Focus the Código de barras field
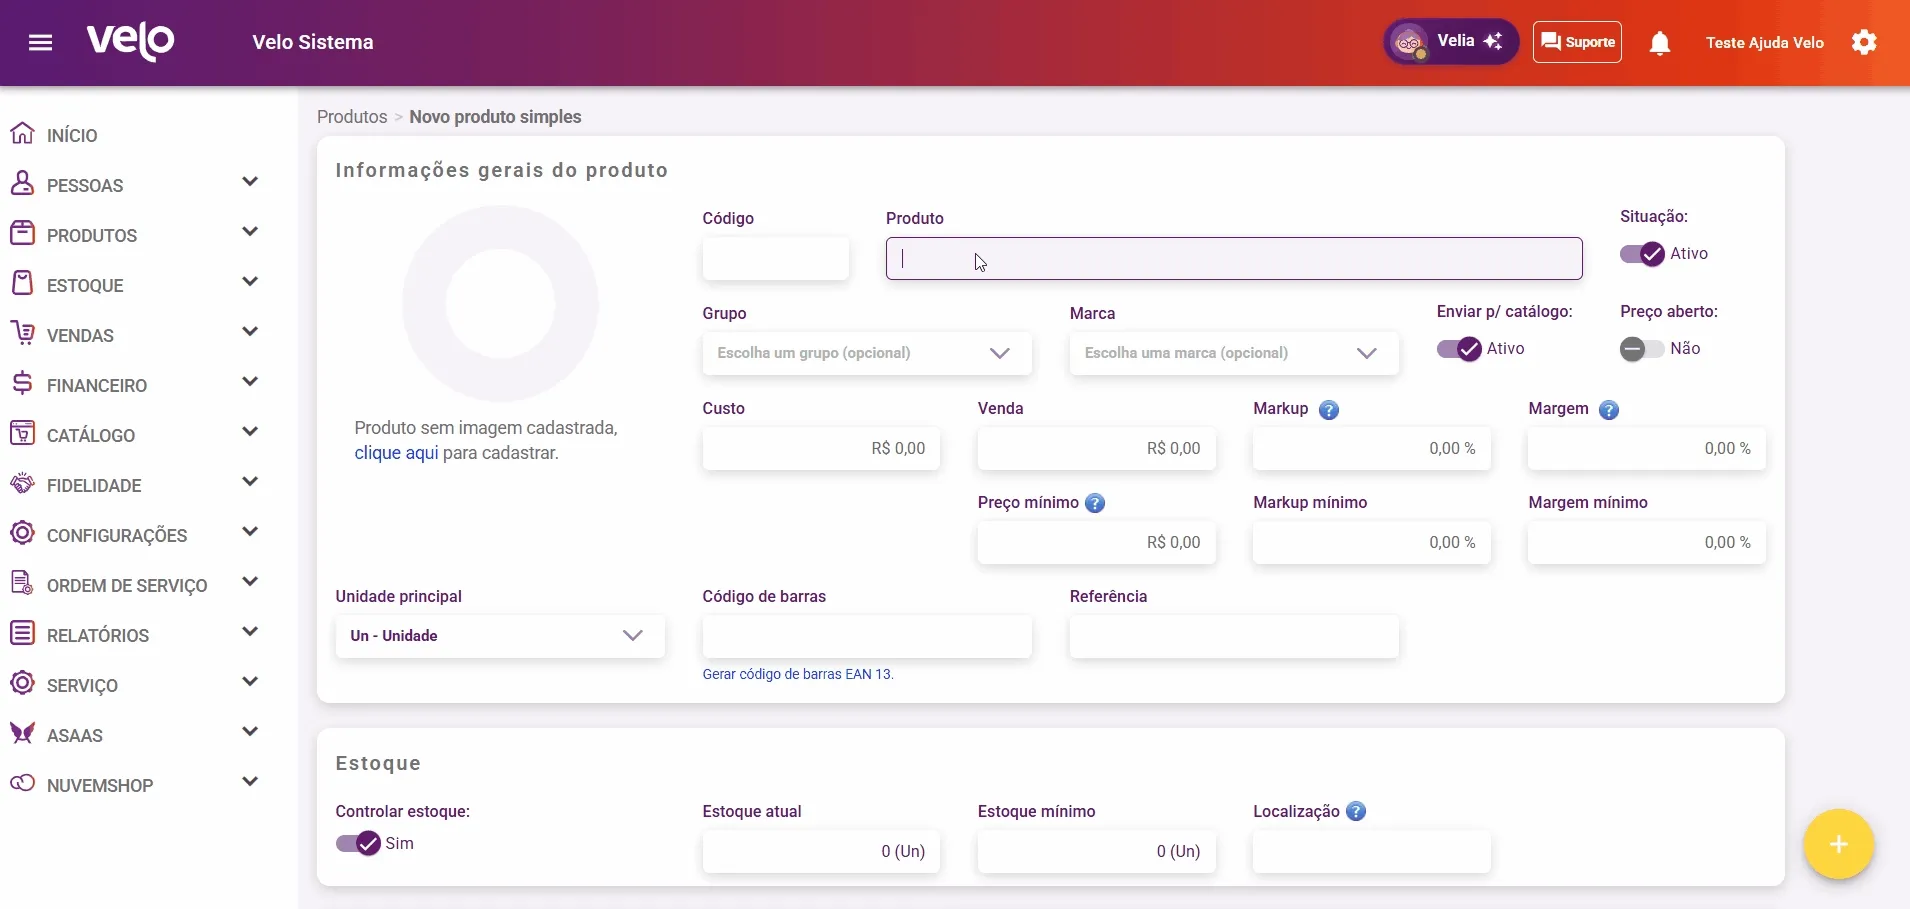Image resolution: width=1910 pixels, height=909 pixels. tap(867, 636)
